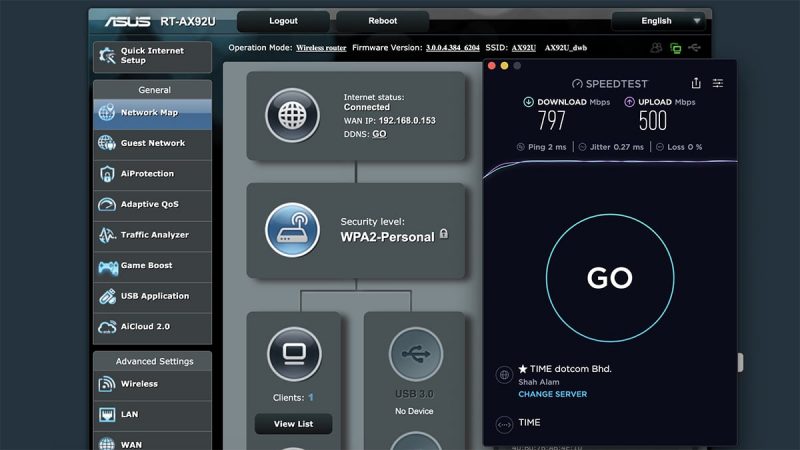Open the Guest Network page

(x=153, y=143)
